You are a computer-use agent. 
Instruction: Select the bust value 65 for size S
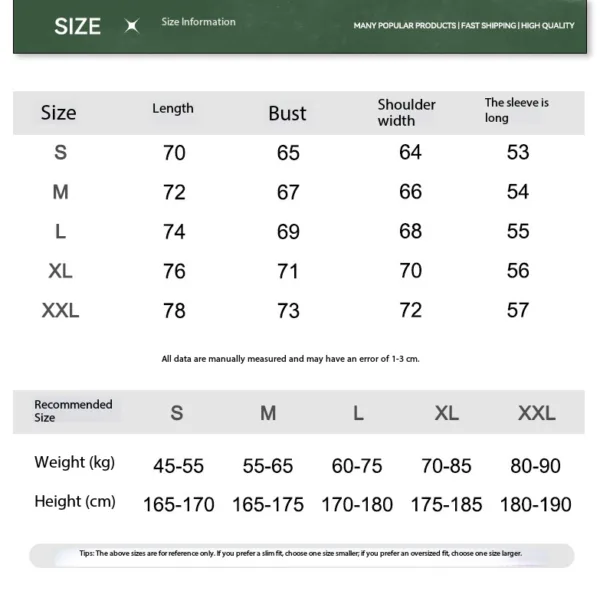click(288, 153)
